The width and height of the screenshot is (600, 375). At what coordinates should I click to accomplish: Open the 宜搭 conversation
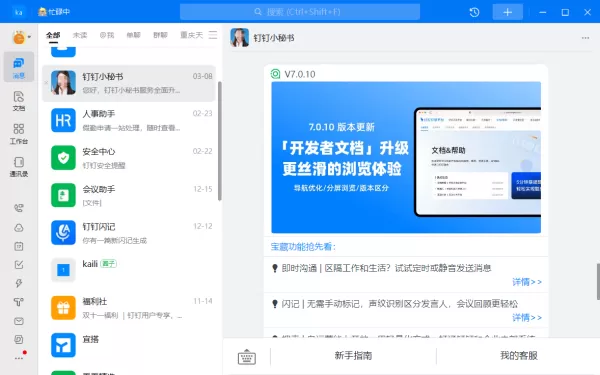pos(129,346)
